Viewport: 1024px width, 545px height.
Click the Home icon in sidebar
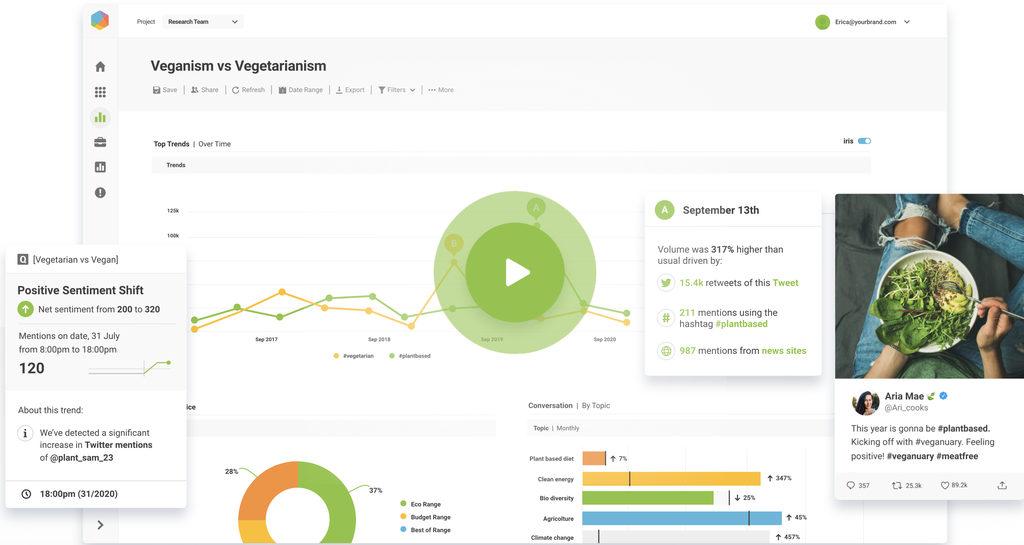coord(100,67)
